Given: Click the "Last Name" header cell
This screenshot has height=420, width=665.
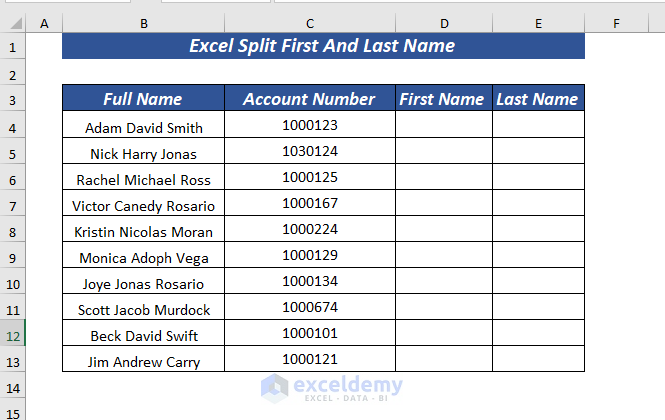Looking at the screenshot, I should 538,99.
